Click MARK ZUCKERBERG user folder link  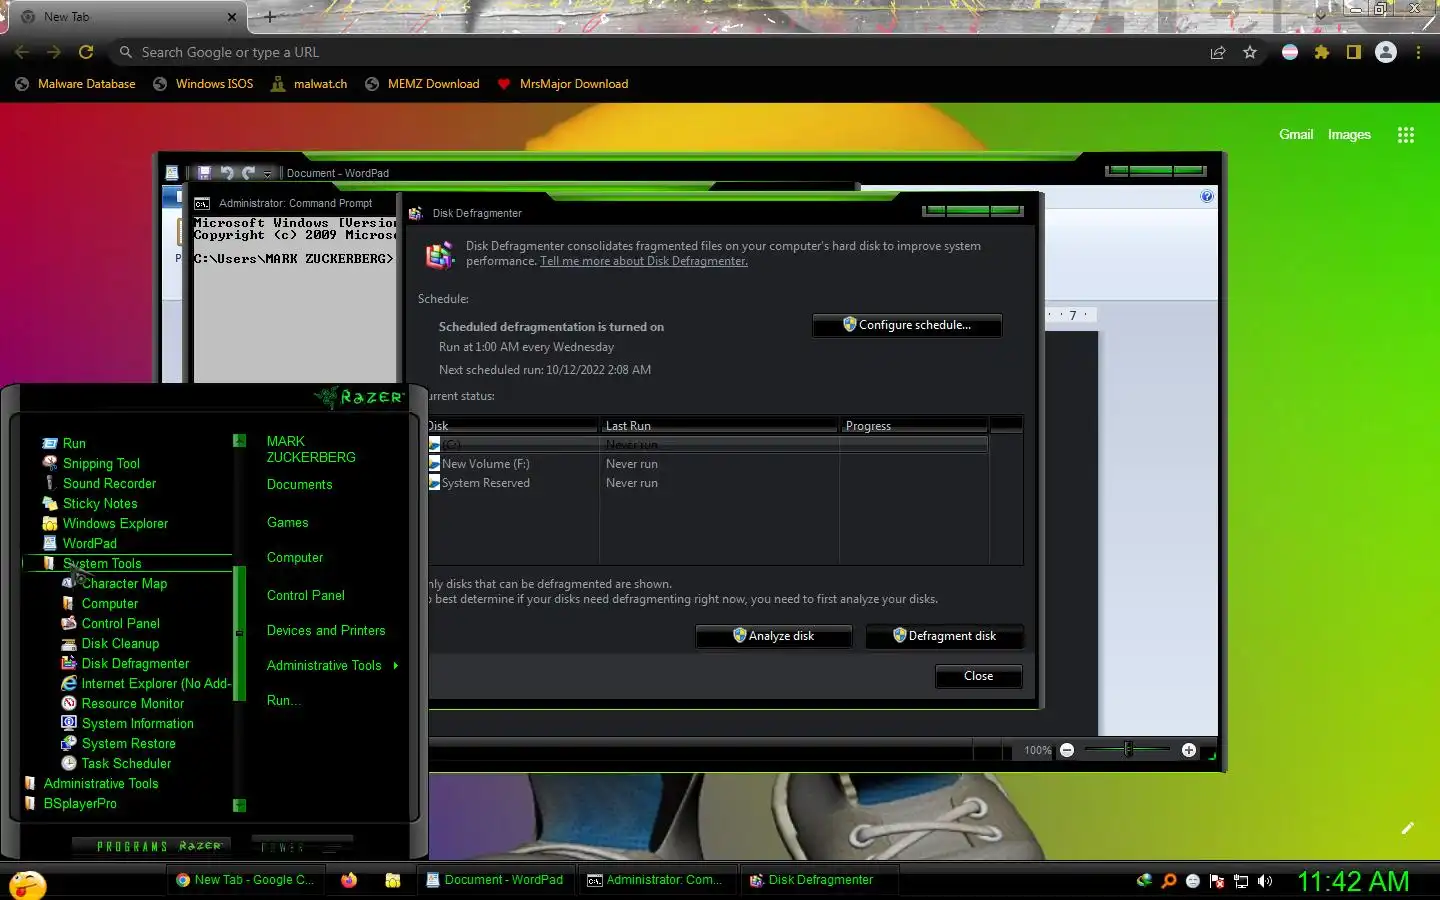tap(310, 449)
